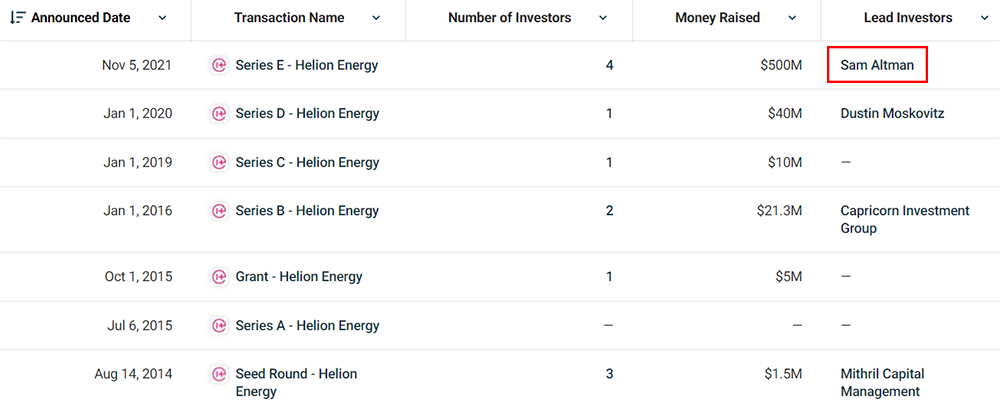The height and width of the screenshot is (406, 1000).
Task: Click the Series D funding round icon
Action: [x=219, y=114]
